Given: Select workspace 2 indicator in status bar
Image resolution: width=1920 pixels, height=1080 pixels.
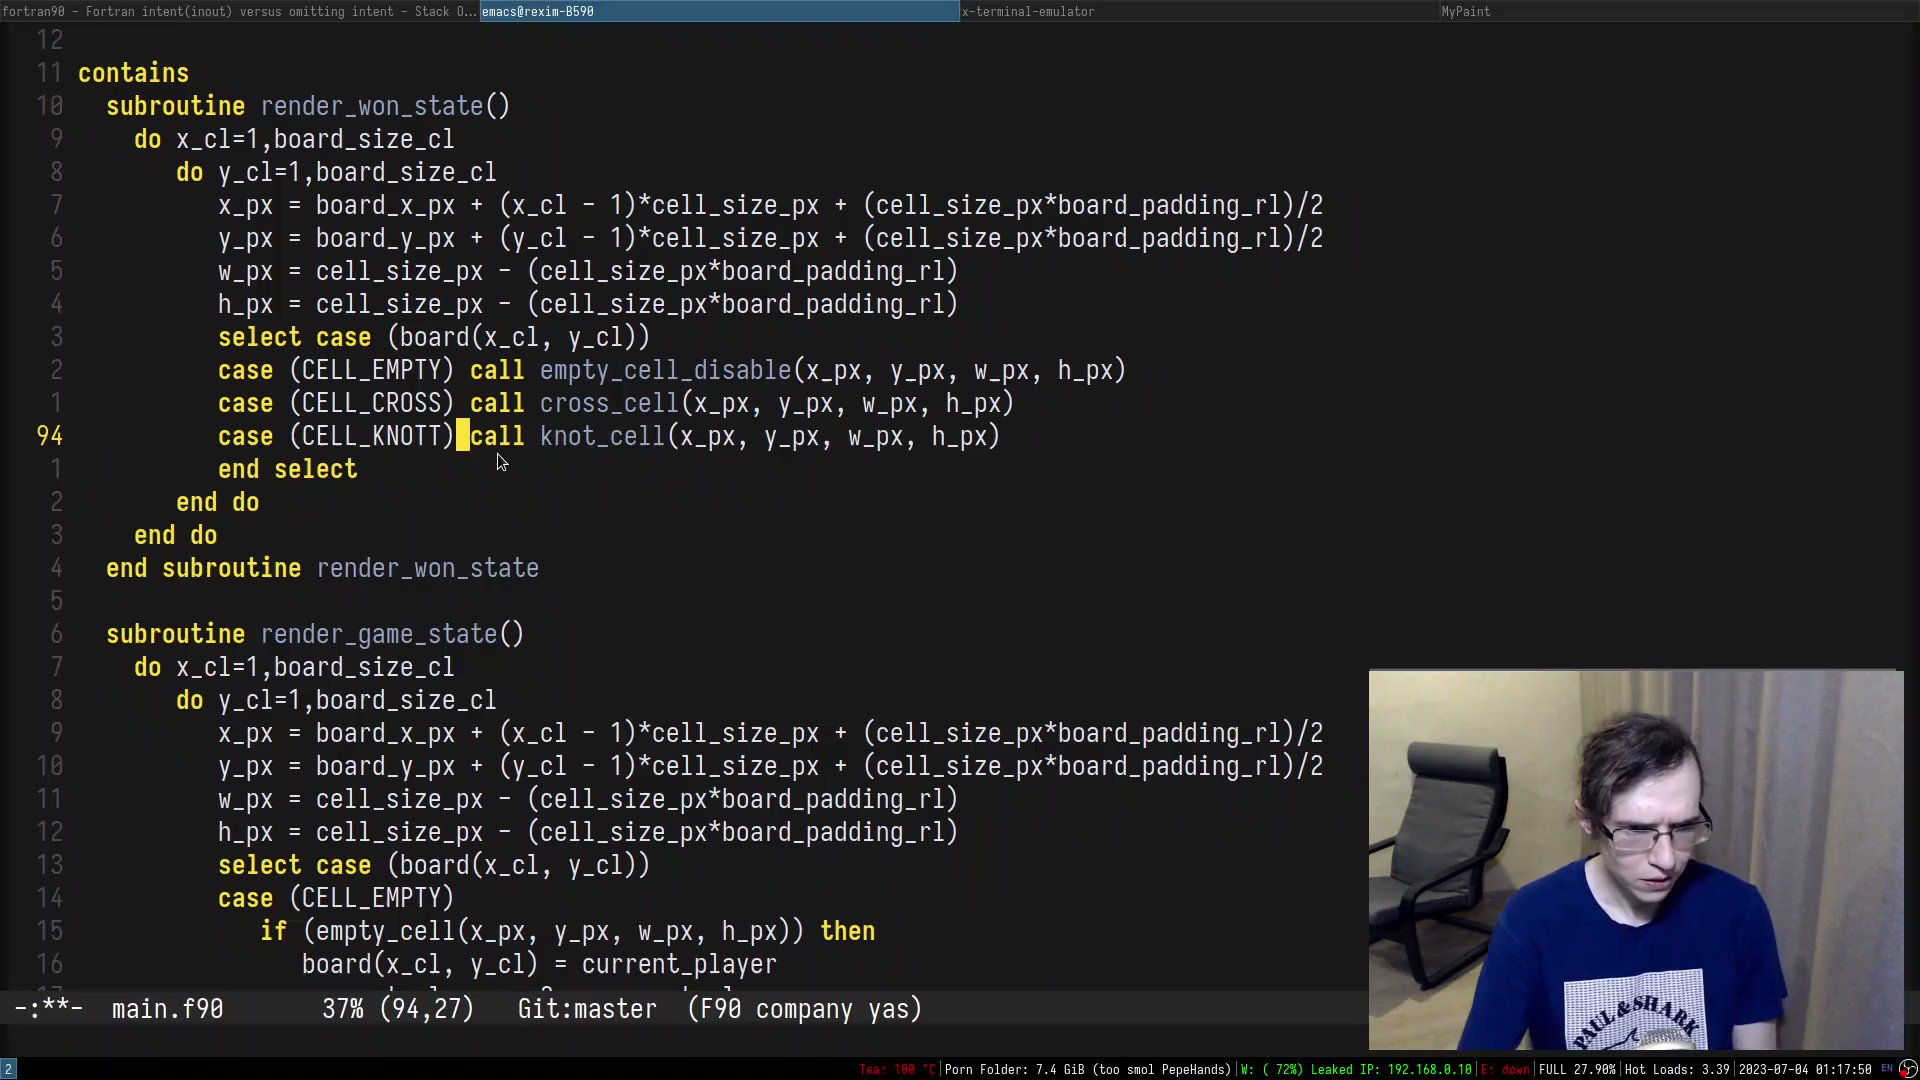Looking at the screenshot, I should click(x=8, y=1069).
